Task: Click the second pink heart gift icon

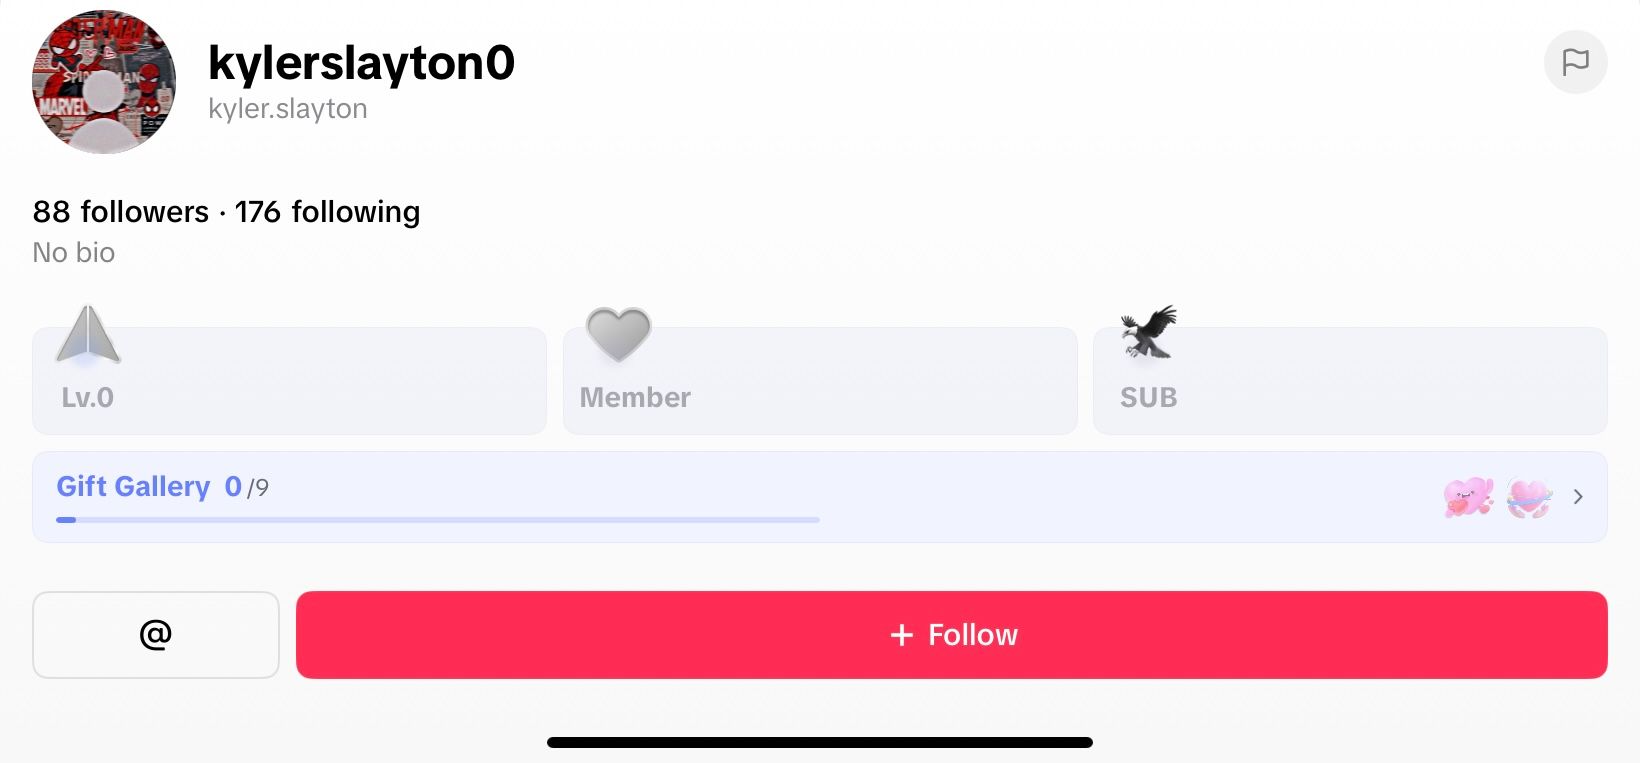Action: pos(1528,496)
